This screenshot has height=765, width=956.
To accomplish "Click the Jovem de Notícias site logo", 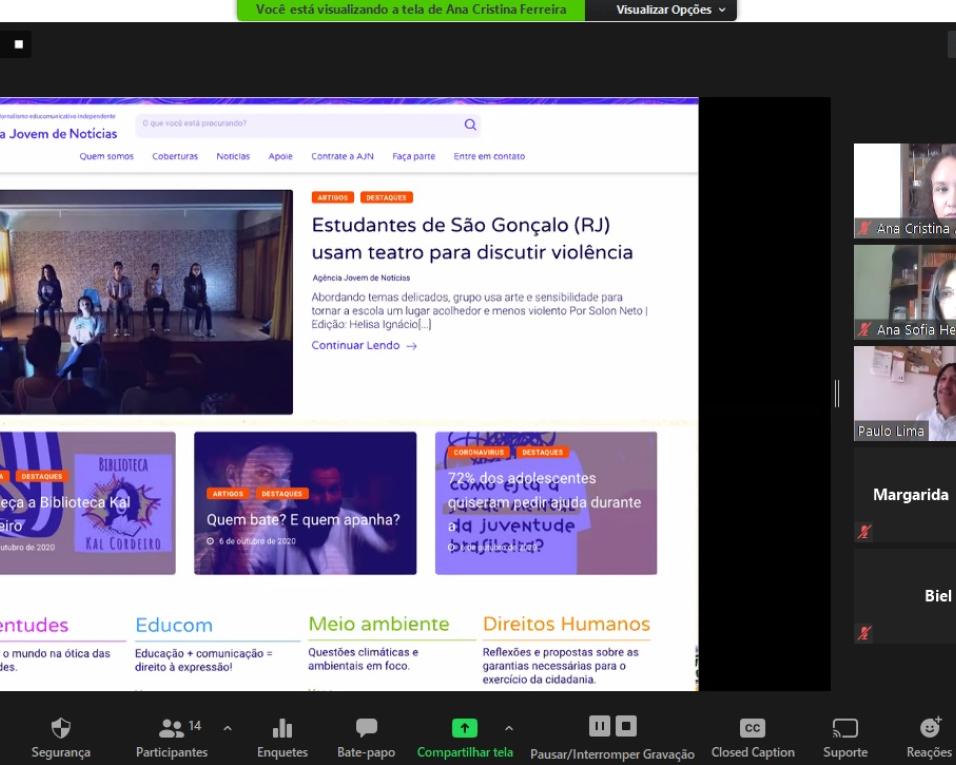I will click(x=59, y=133).
